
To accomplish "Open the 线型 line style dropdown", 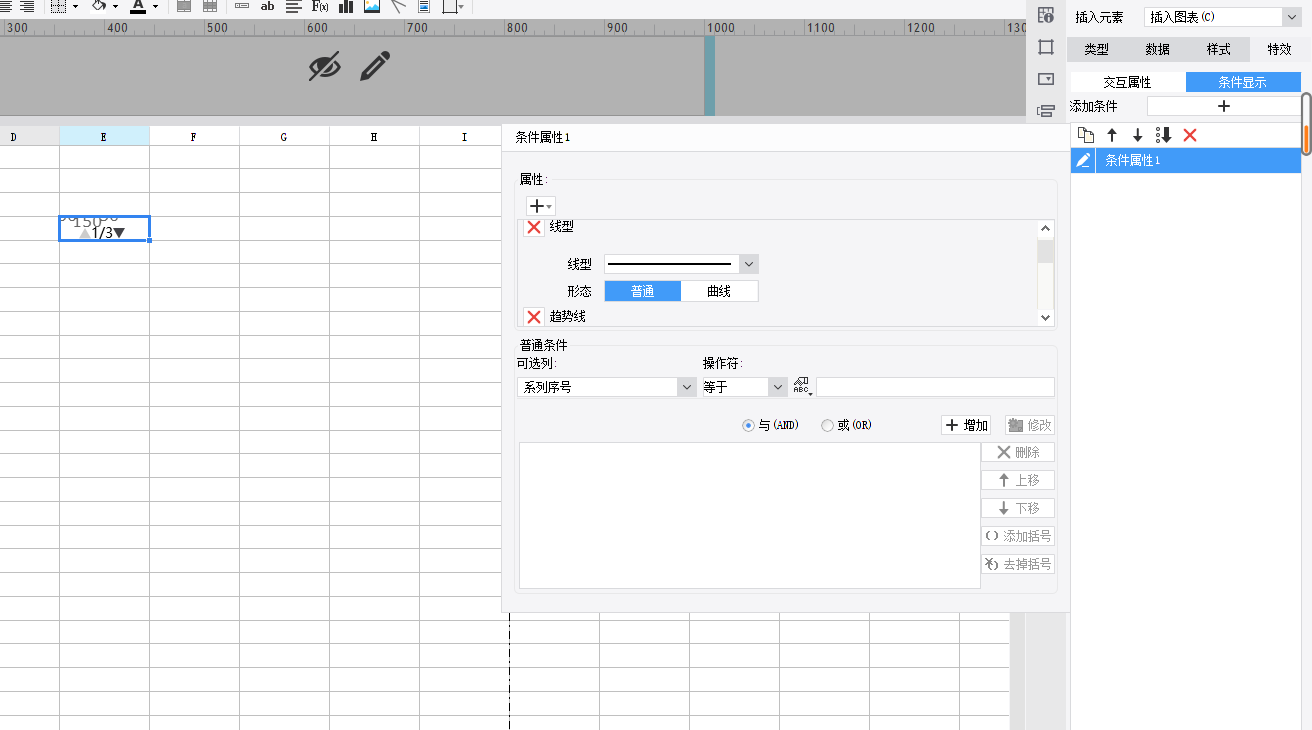I will coord(681,264).
